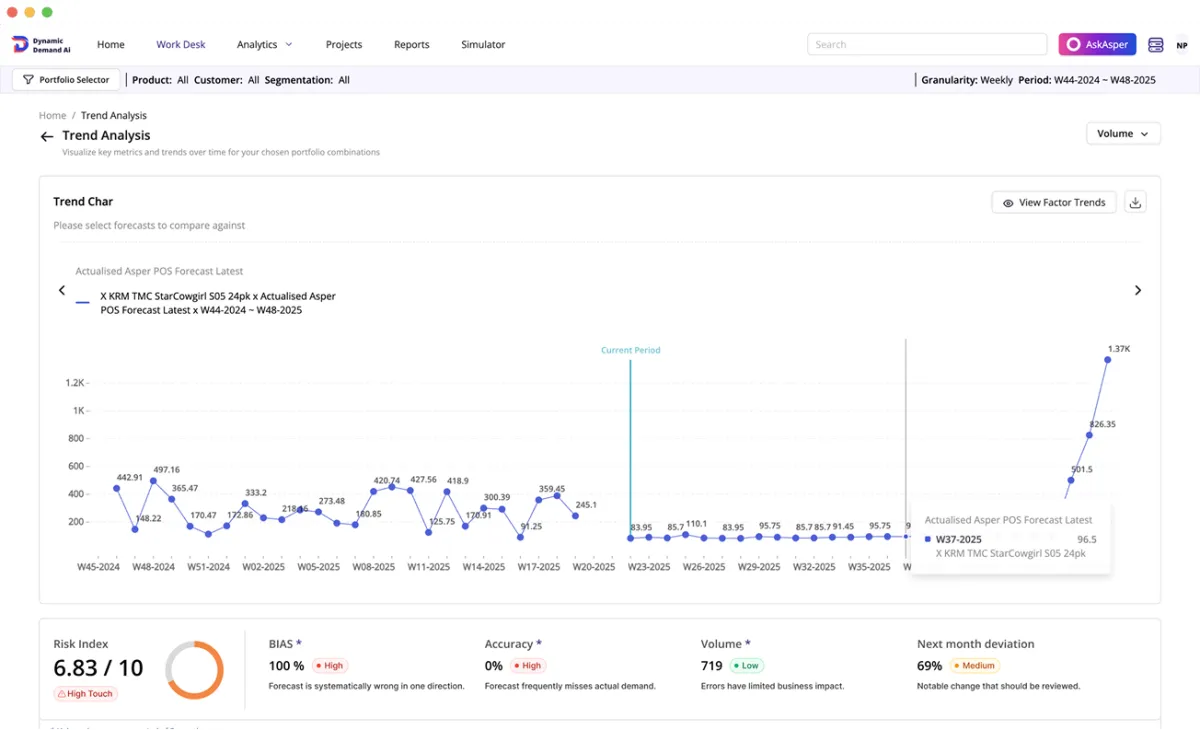
Task: Click the back arrow next to Trend Analysis
Action: point(46,136)
